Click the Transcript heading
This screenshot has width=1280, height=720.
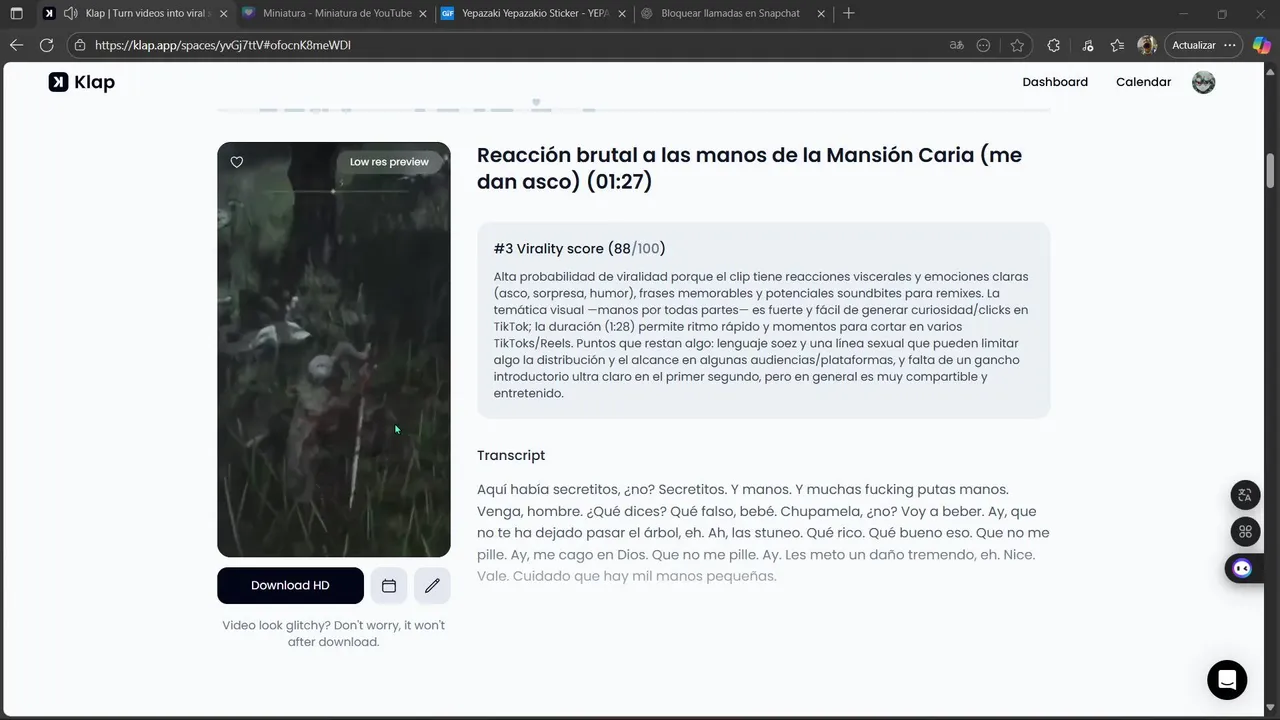511,455
